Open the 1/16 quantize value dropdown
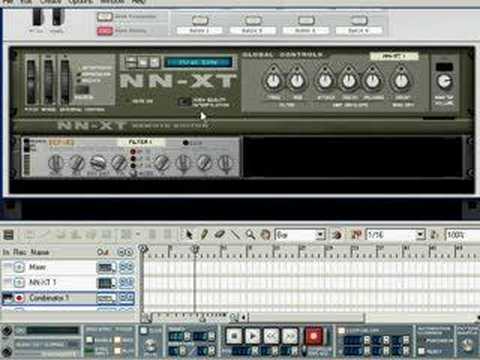Image resolution: width=480 pixels, height=360 pixels. pyautogui.click(x=420, y=235)
